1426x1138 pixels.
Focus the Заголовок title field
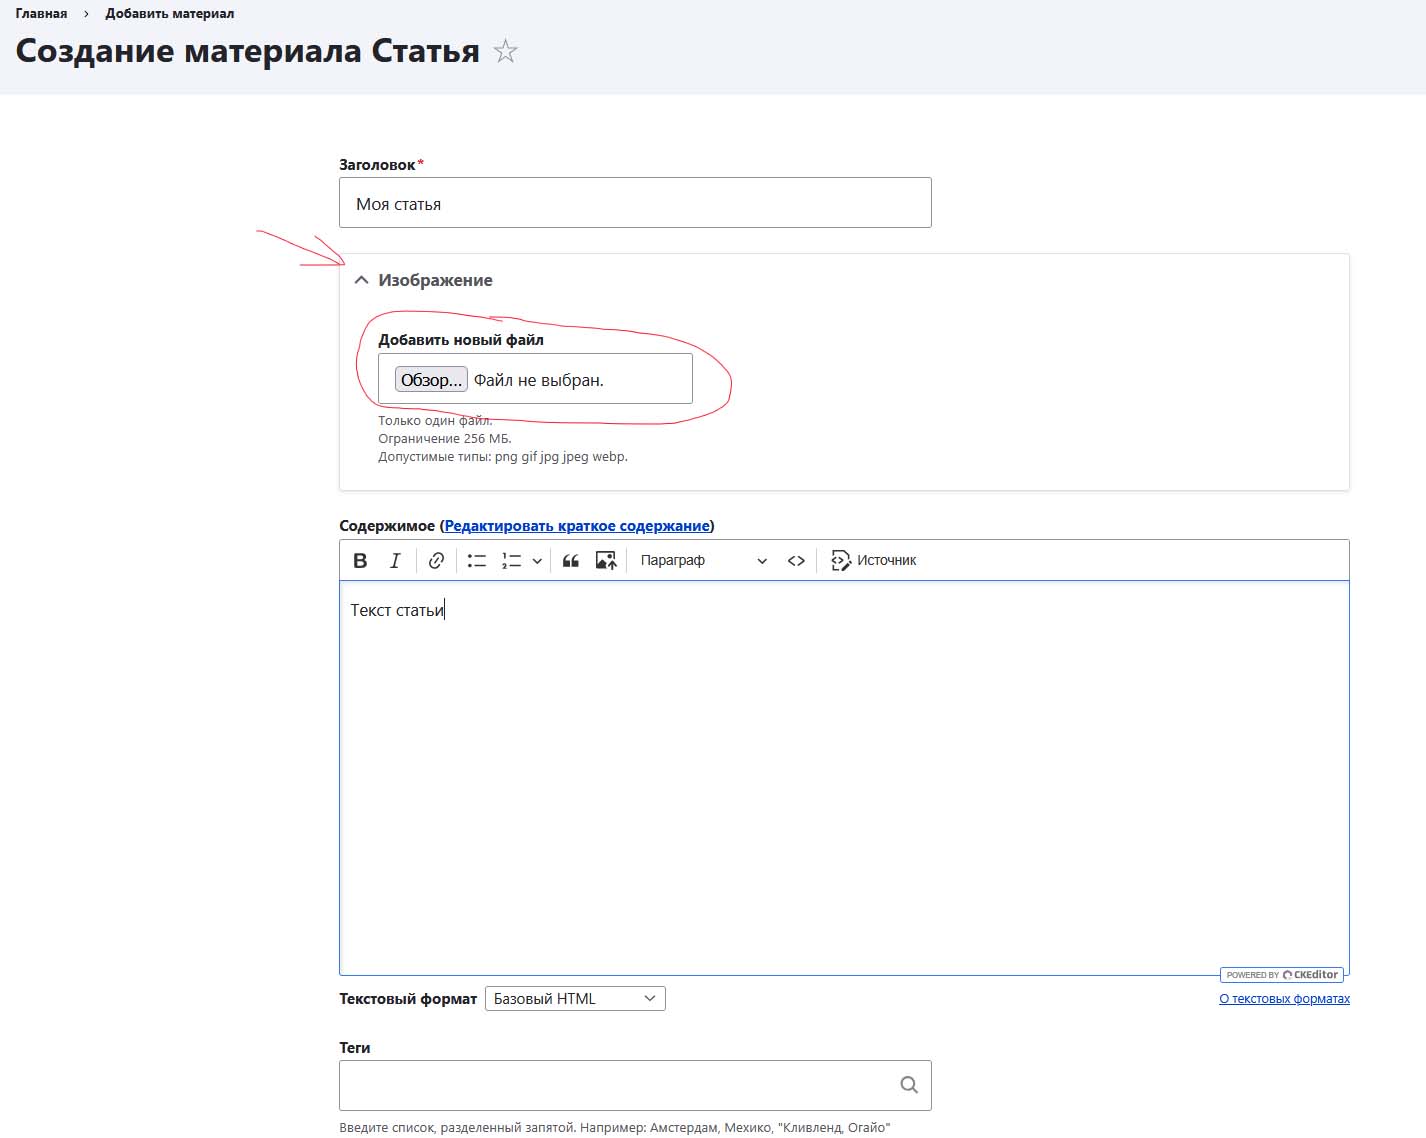[x=635, y=203]
